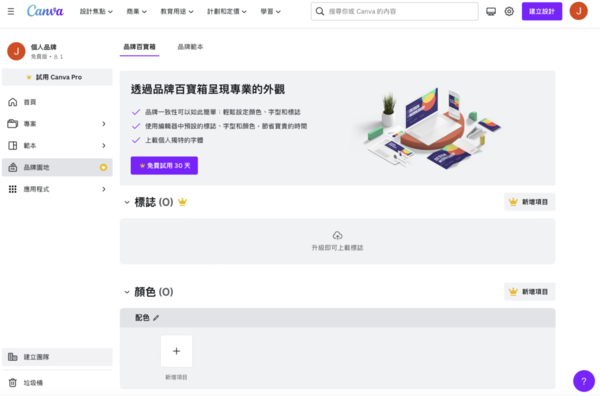Click the 個人品牌 team name
Screen dimensions: 600x396
coord(44,47)
